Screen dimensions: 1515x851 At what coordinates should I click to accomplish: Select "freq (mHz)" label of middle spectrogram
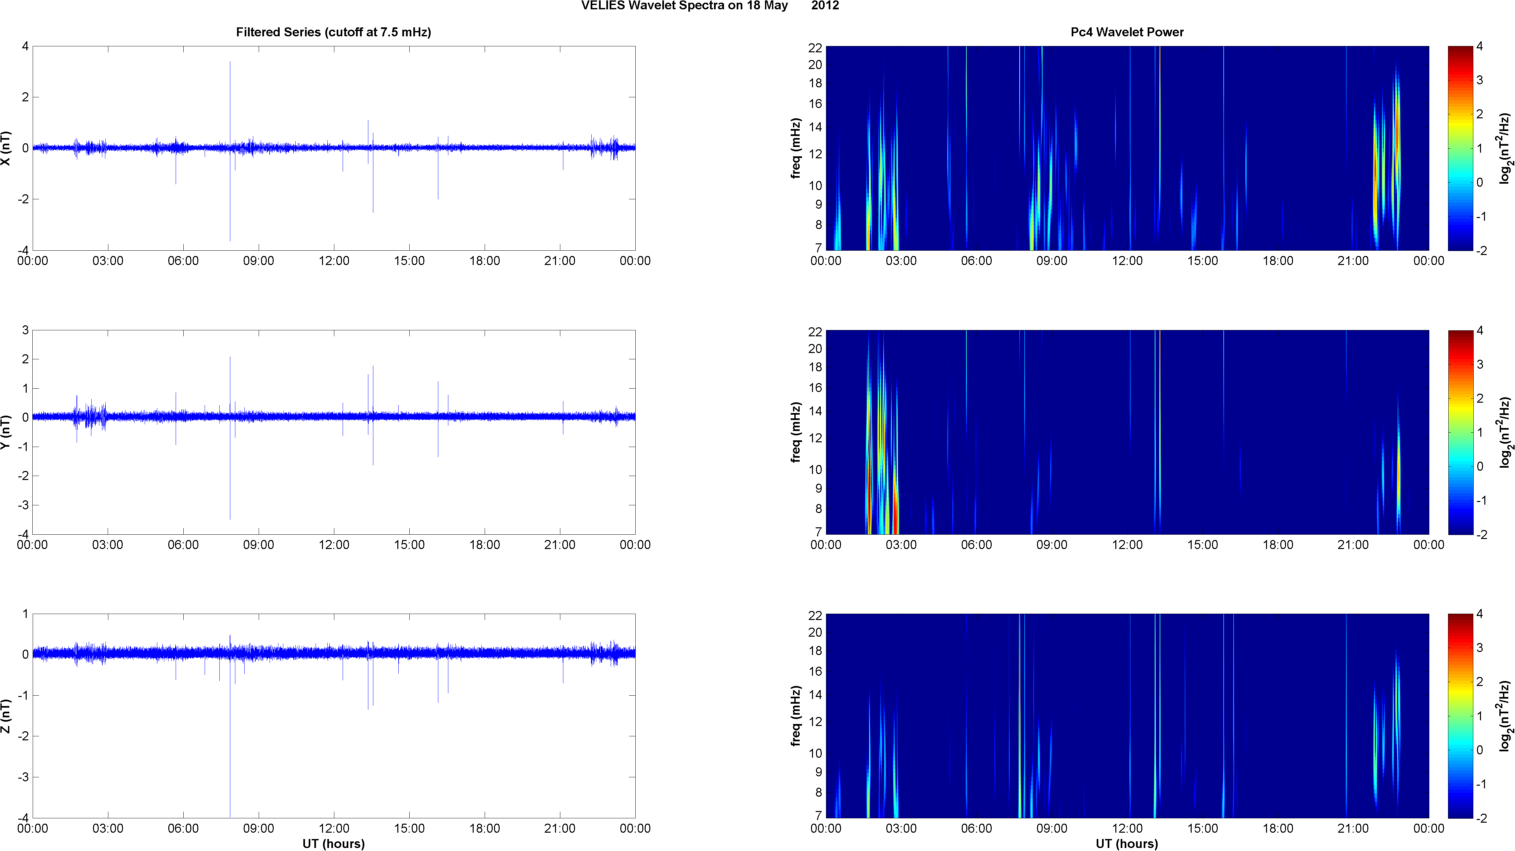click(x=796, y=432)
